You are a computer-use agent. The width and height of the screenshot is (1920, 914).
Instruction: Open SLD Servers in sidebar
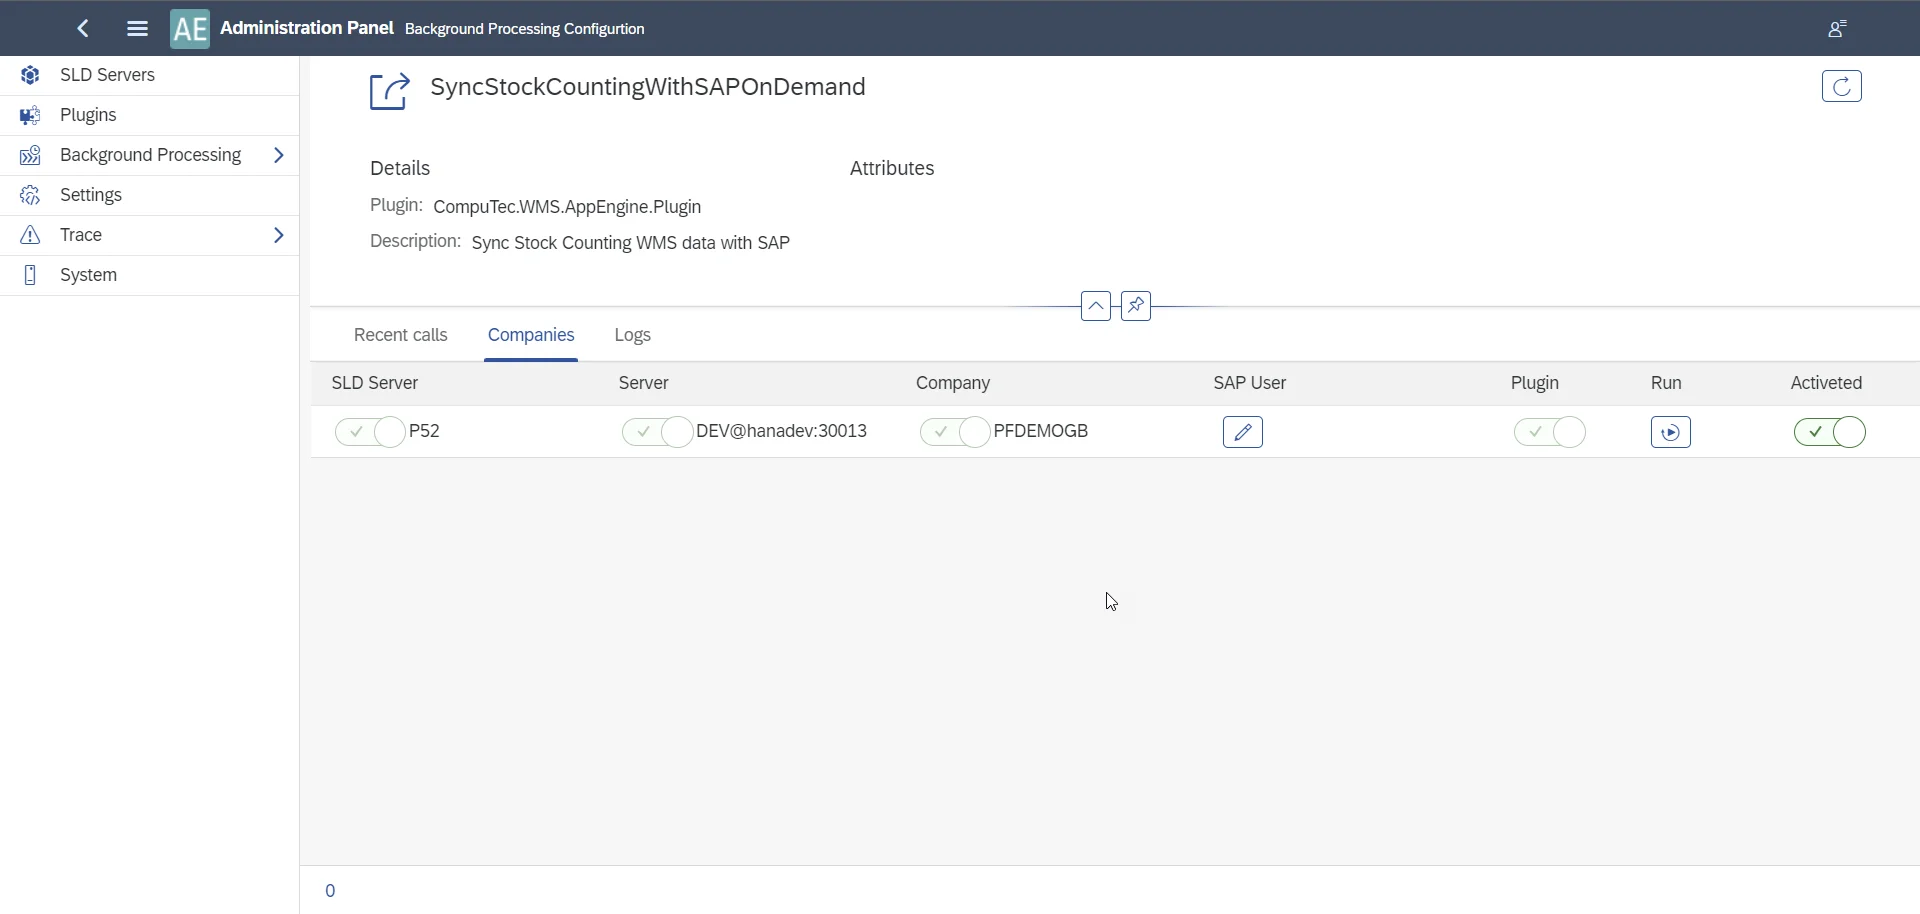[108, 76]
